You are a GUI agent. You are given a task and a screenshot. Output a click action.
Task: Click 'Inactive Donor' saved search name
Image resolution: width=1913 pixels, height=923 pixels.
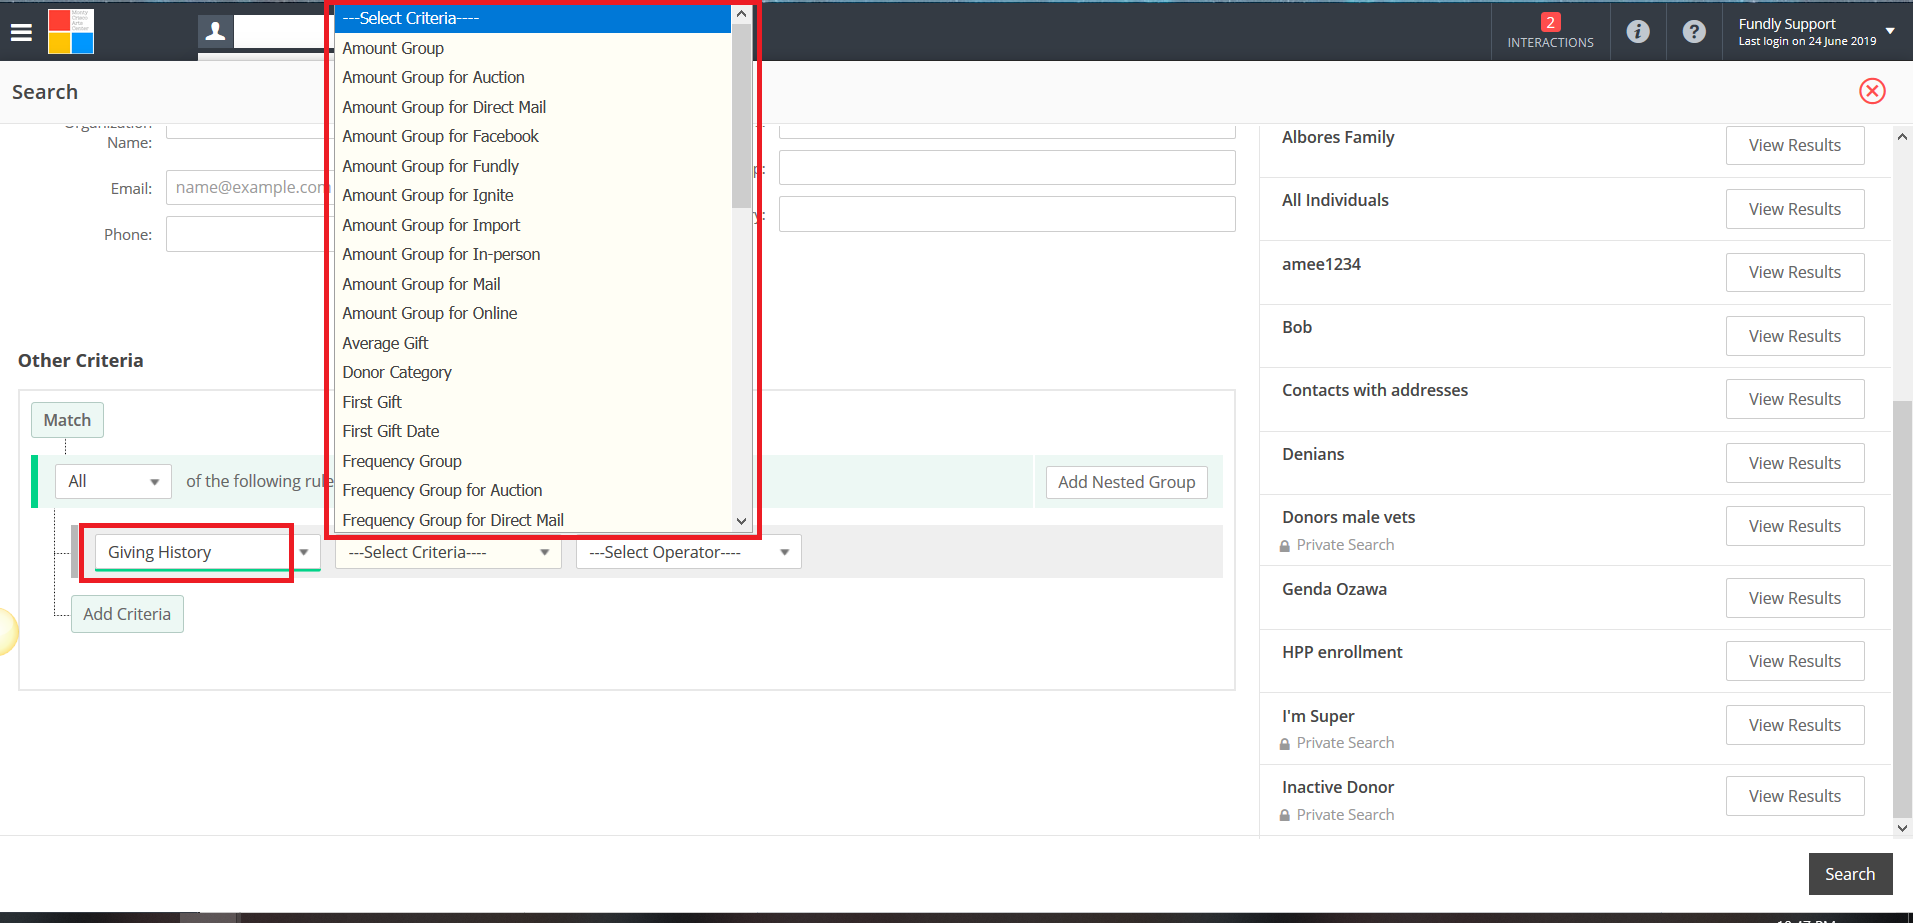[x=1338, y=787]
